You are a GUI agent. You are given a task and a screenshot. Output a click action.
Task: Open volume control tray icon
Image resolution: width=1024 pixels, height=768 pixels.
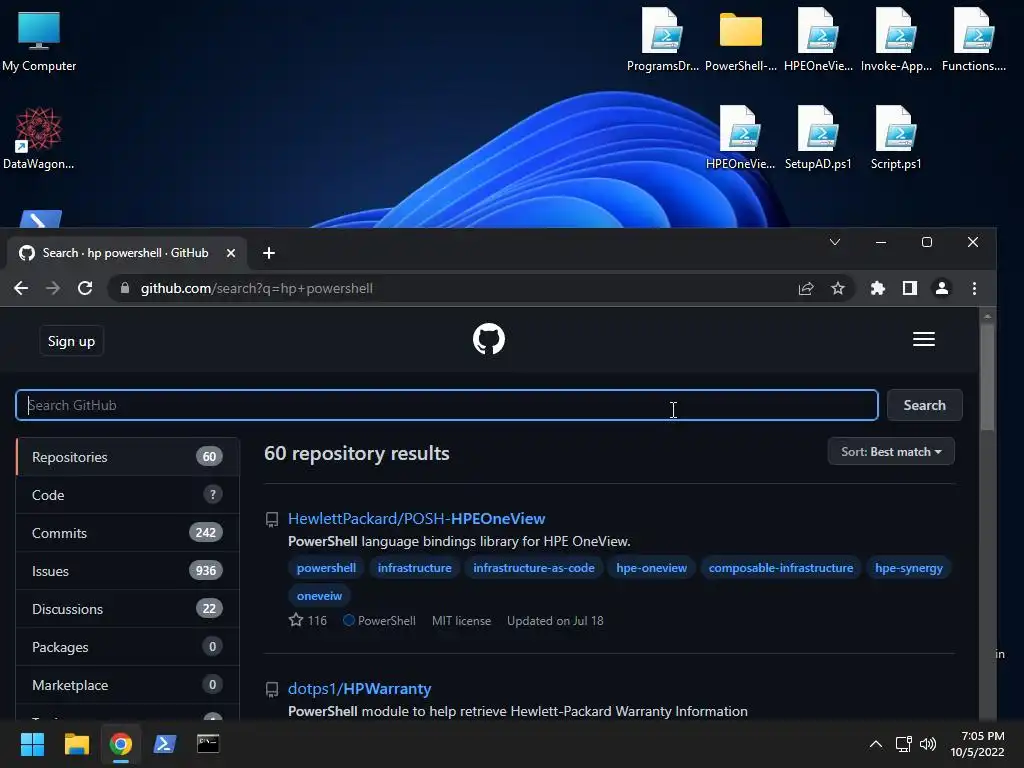[x=927, y=744]
